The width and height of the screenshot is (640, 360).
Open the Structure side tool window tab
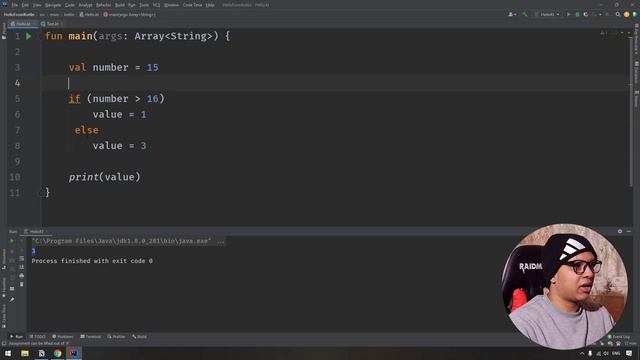4,259
